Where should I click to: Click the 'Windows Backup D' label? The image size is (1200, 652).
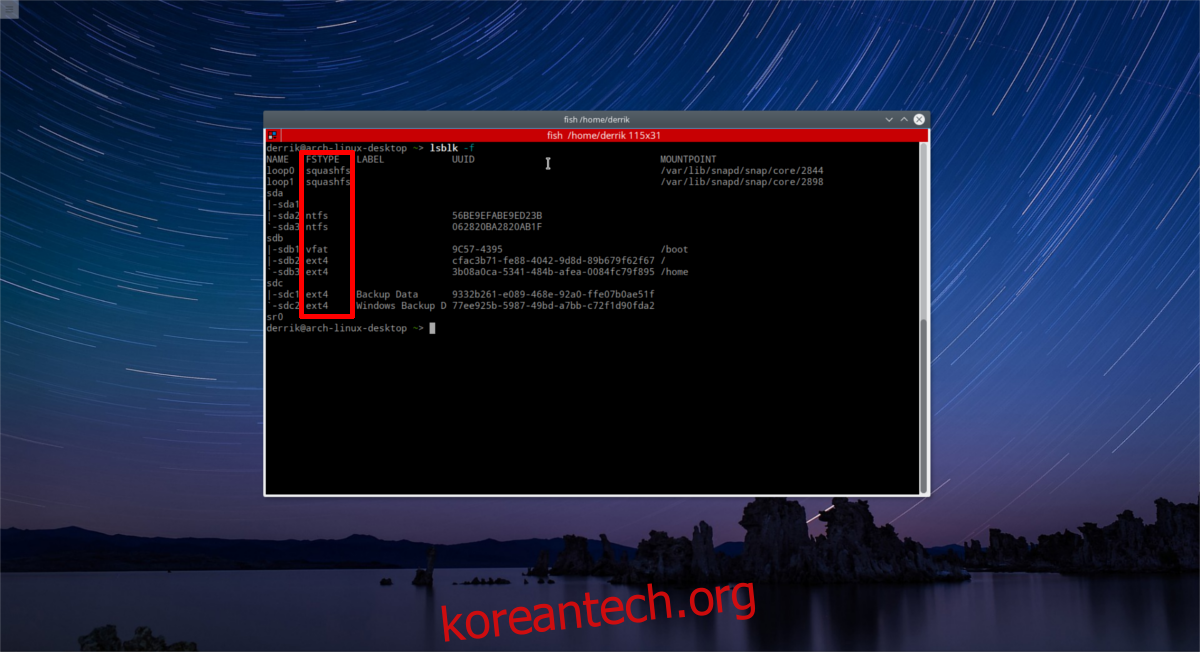pos(401,305)
